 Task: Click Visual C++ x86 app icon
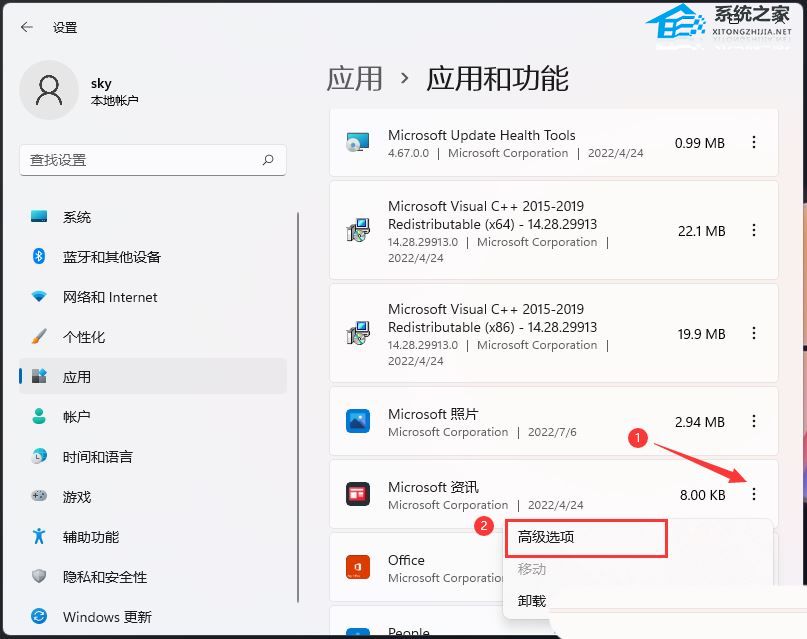click(358, 333)
